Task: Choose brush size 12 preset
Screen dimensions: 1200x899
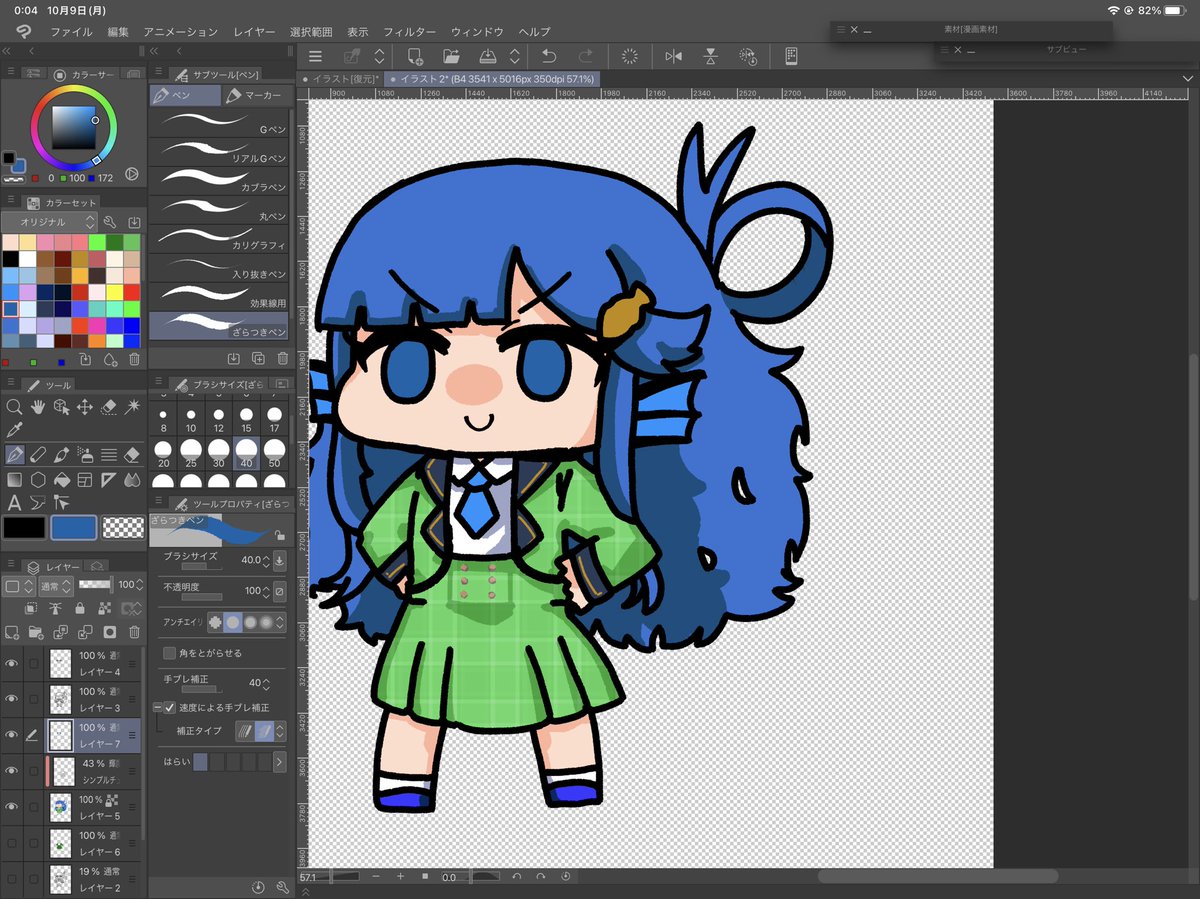Action: click(219, 419)
